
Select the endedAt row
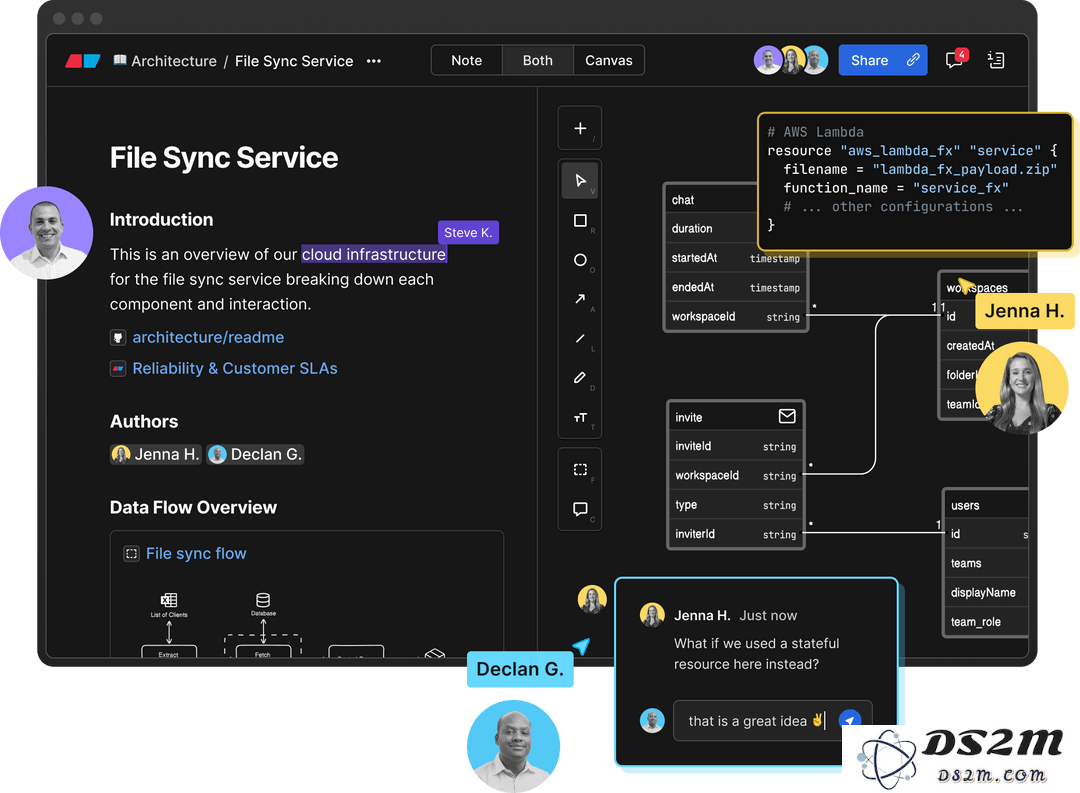click(736, 287)
